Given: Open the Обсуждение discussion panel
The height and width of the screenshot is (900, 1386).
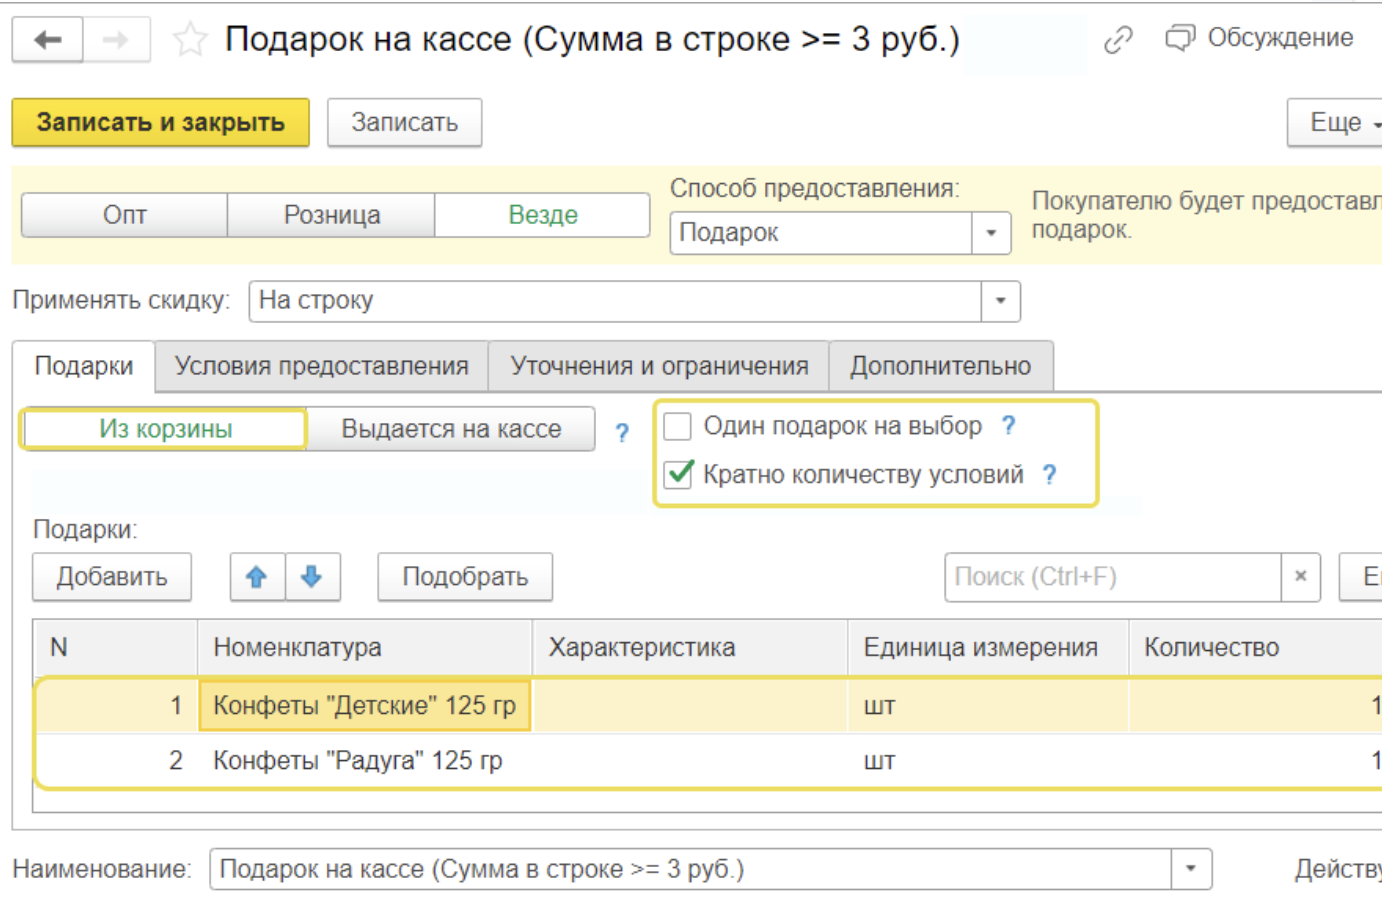Looking at the screenshot, I should pyautogui.click(x=1260, y=38).
